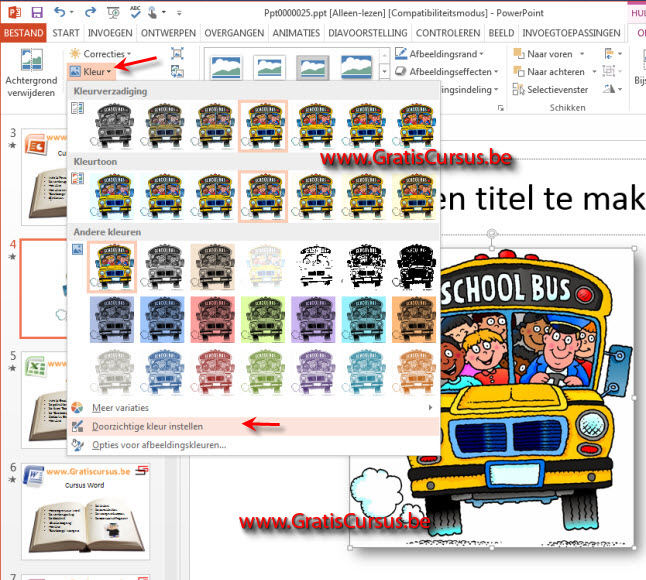The width and height of the screenshot is (646, 580).
Task: Open the BEELD tab
Action: (501, 33)
